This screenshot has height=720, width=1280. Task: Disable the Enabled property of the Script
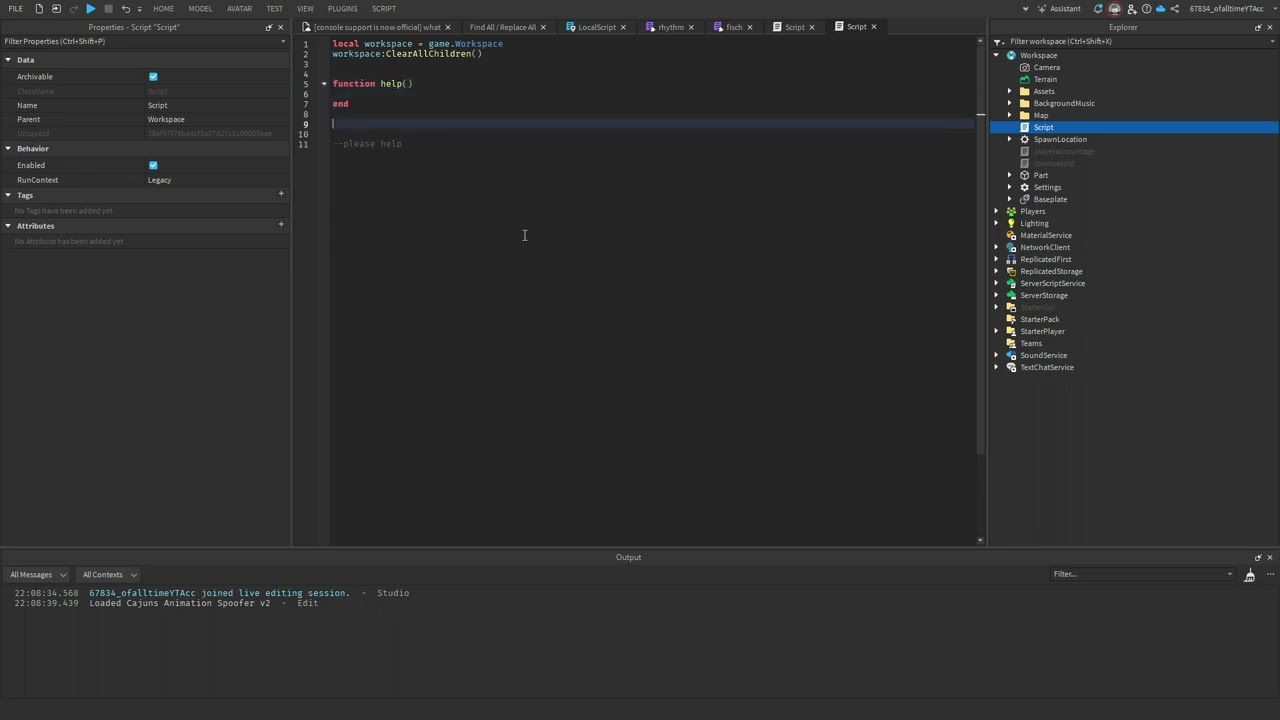click(x=152, y=164)
